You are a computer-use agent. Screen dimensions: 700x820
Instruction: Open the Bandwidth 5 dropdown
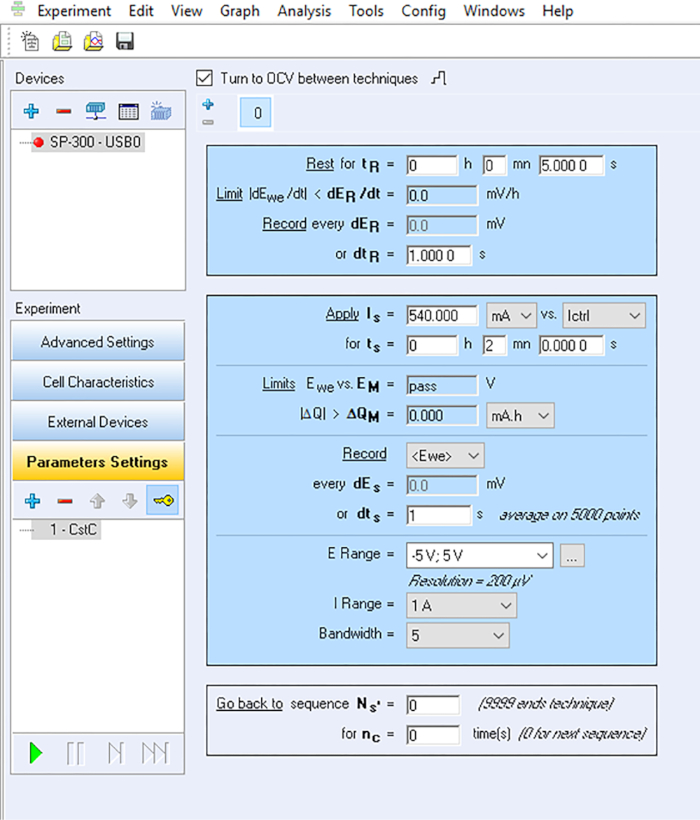point(457,635)
